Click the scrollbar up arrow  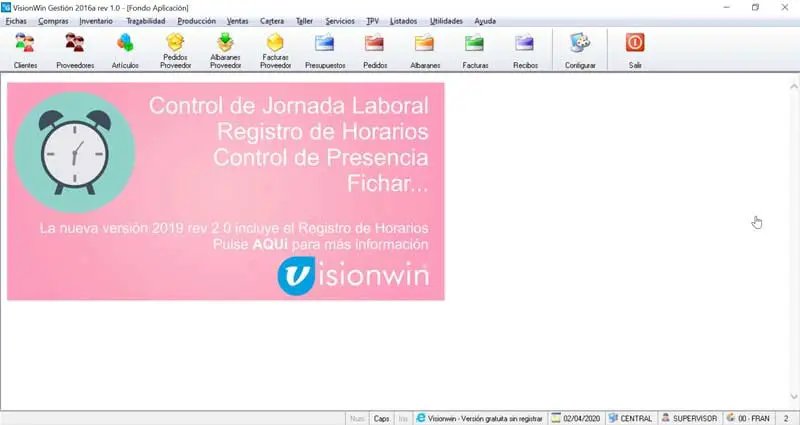tap(793, 87)
